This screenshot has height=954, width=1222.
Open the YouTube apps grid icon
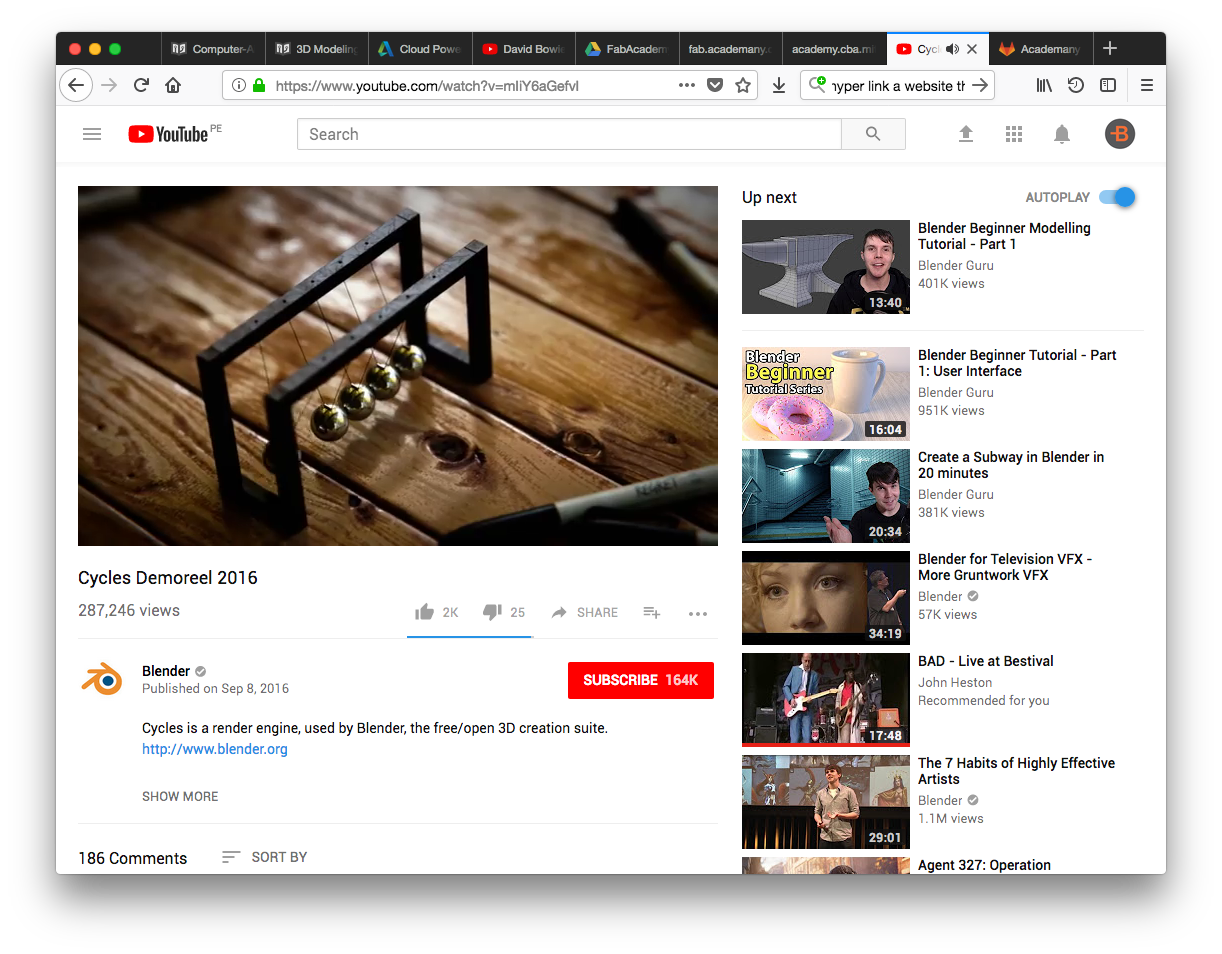tap(1014, 134)
